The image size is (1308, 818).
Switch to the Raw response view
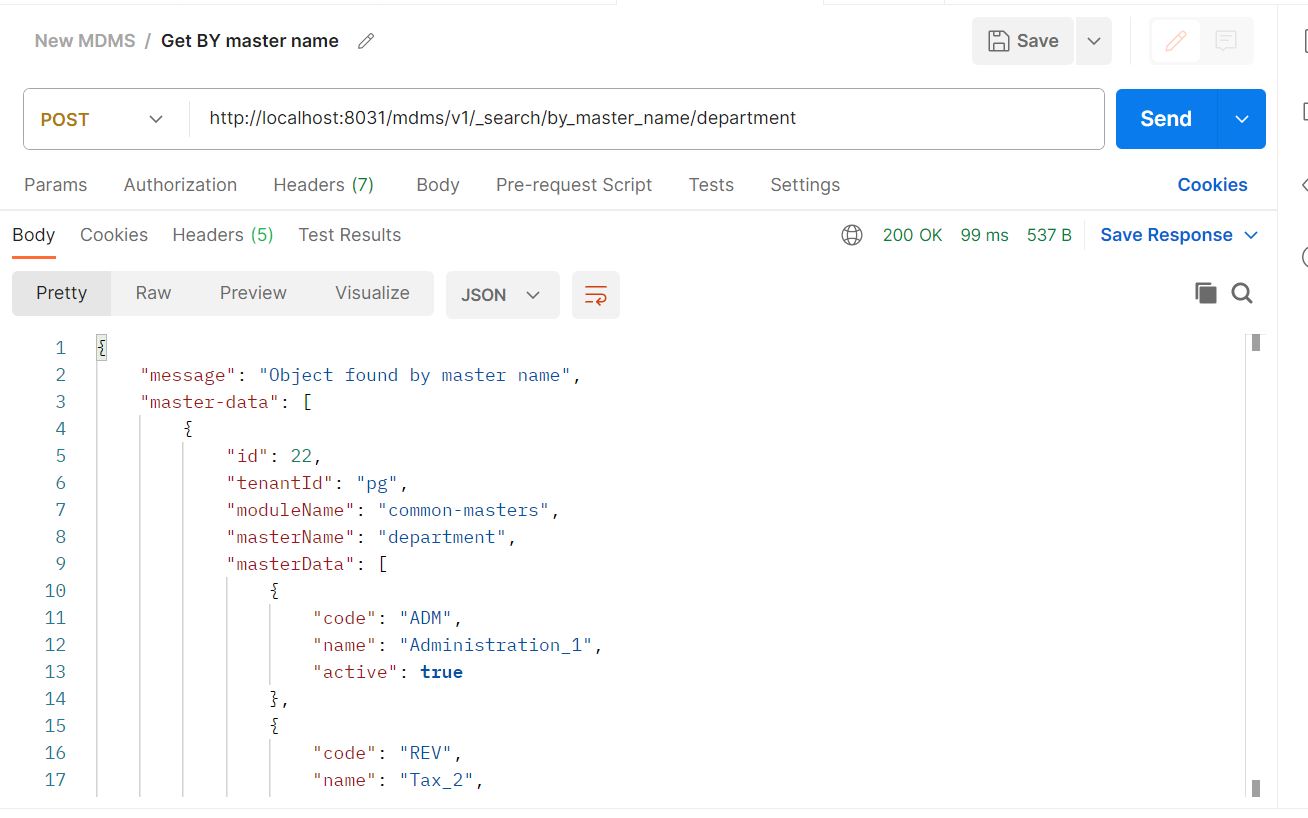pyautogui.click(x=152, y=293)
